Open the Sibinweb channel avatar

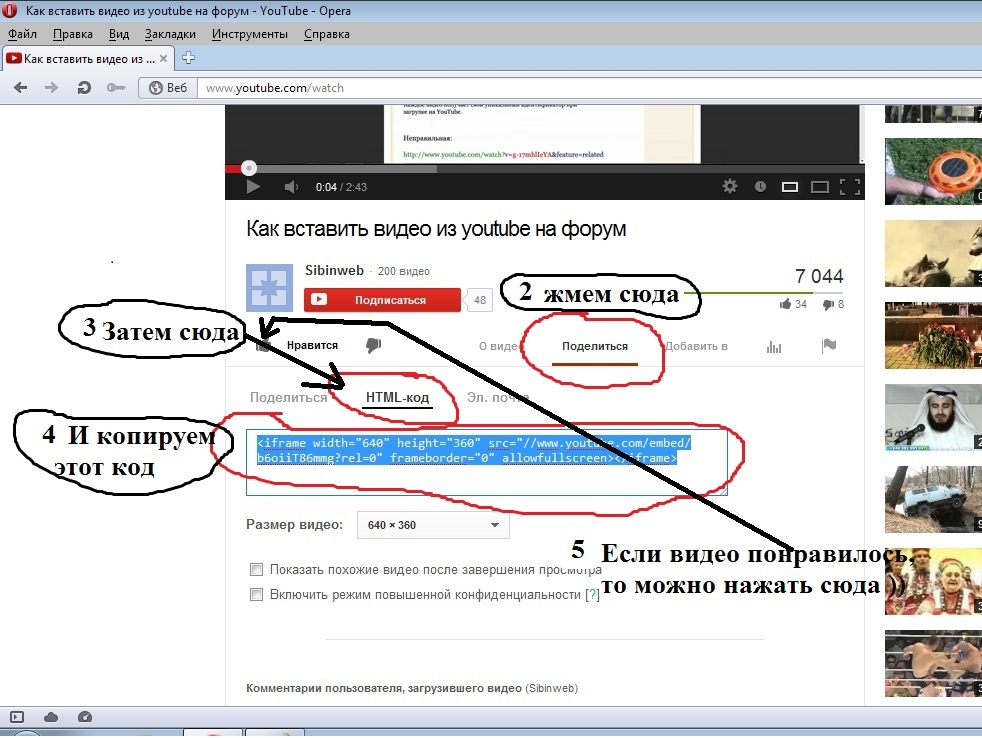(x=269, y=288)
